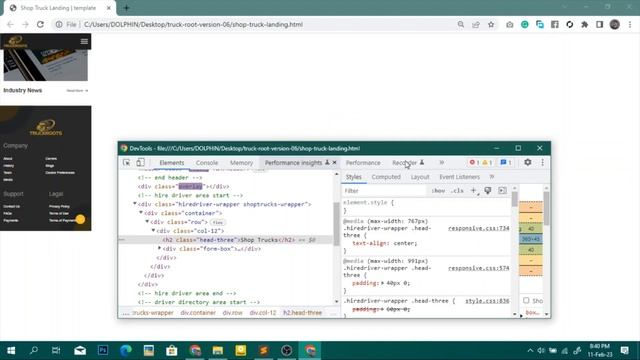Screen dimensions: 640x360
Task: Add a new style rule with plus icon
Action: (473, 191)
